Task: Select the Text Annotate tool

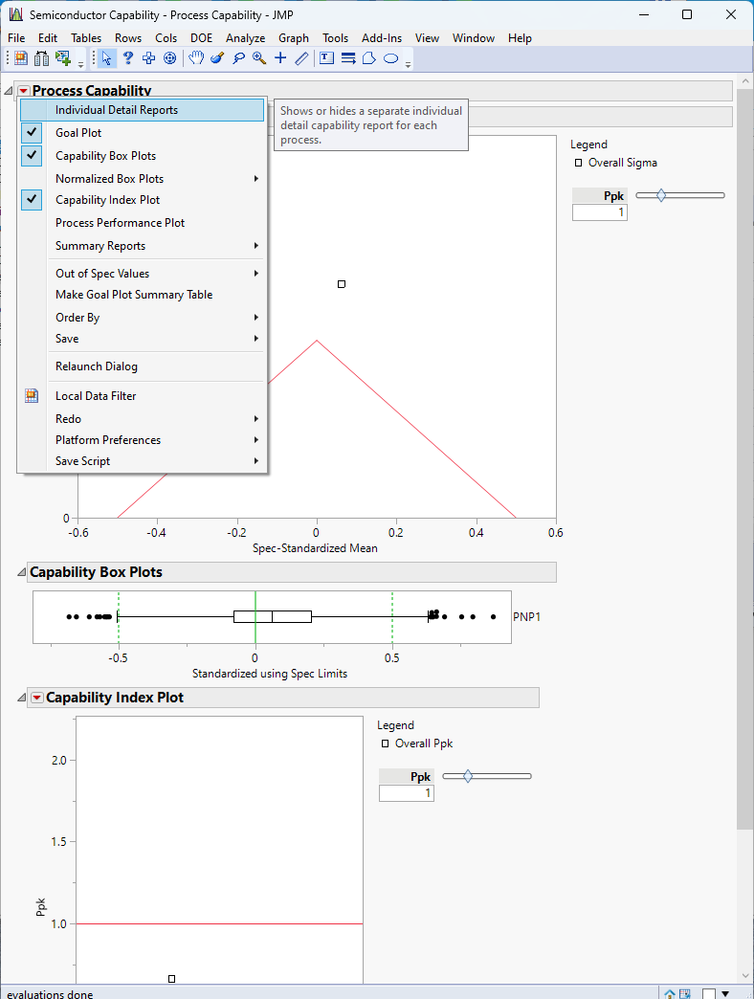Action: [x=327, y=59]
